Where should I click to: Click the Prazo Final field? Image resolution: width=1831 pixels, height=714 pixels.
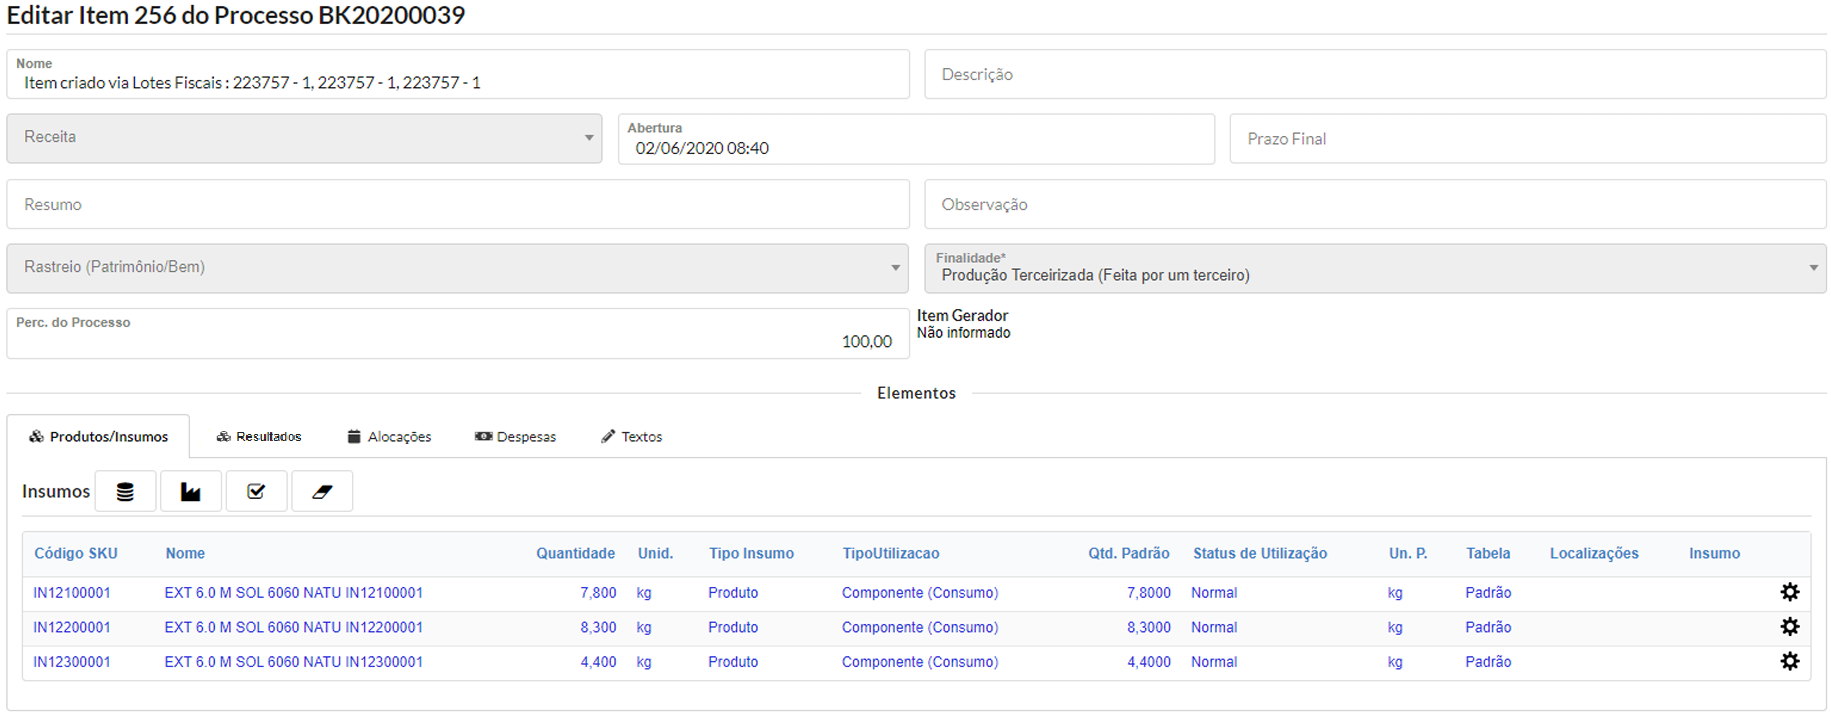[x=1527, y=139]
